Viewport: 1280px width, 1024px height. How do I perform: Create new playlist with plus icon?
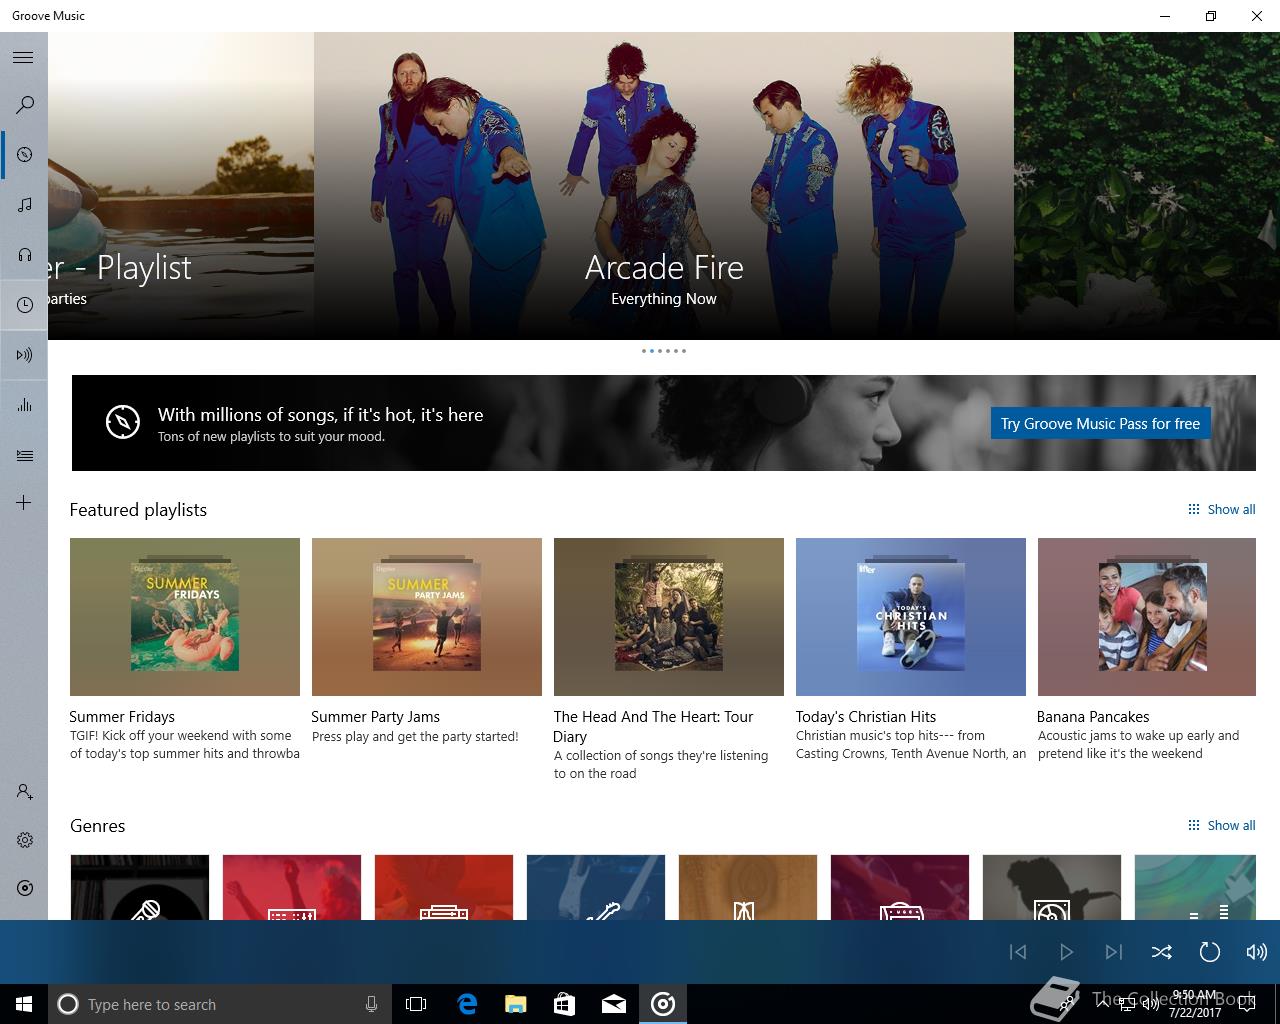(x=24, y=503)
